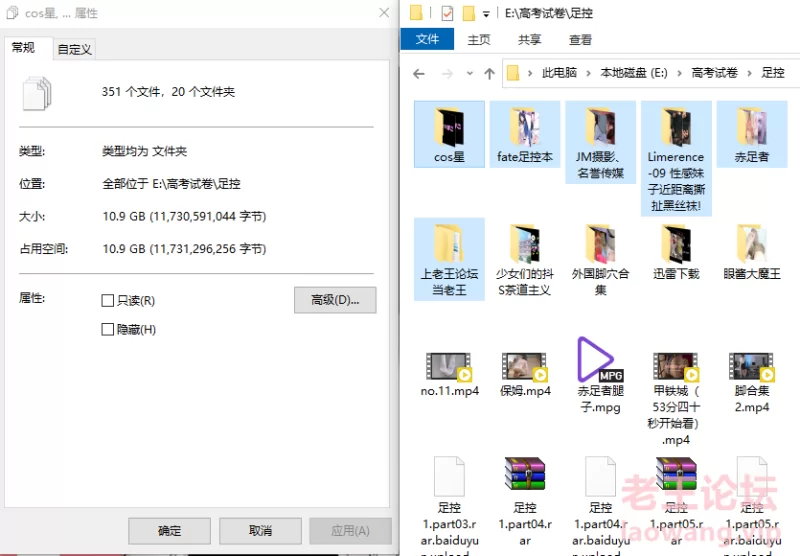Select the 上老王论坛当老王 folder
Screen dimensions: 800x556
449,259
